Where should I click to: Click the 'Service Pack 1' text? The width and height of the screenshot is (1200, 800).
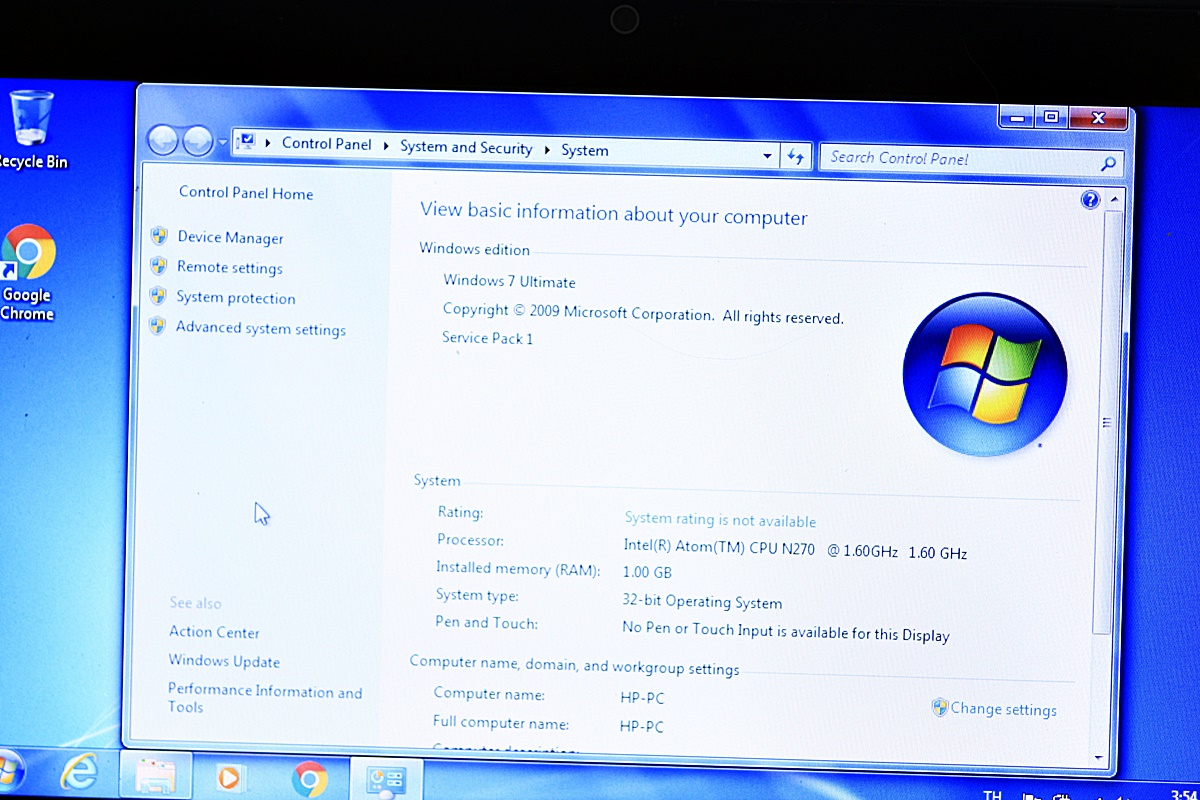(x=487, y=338)
